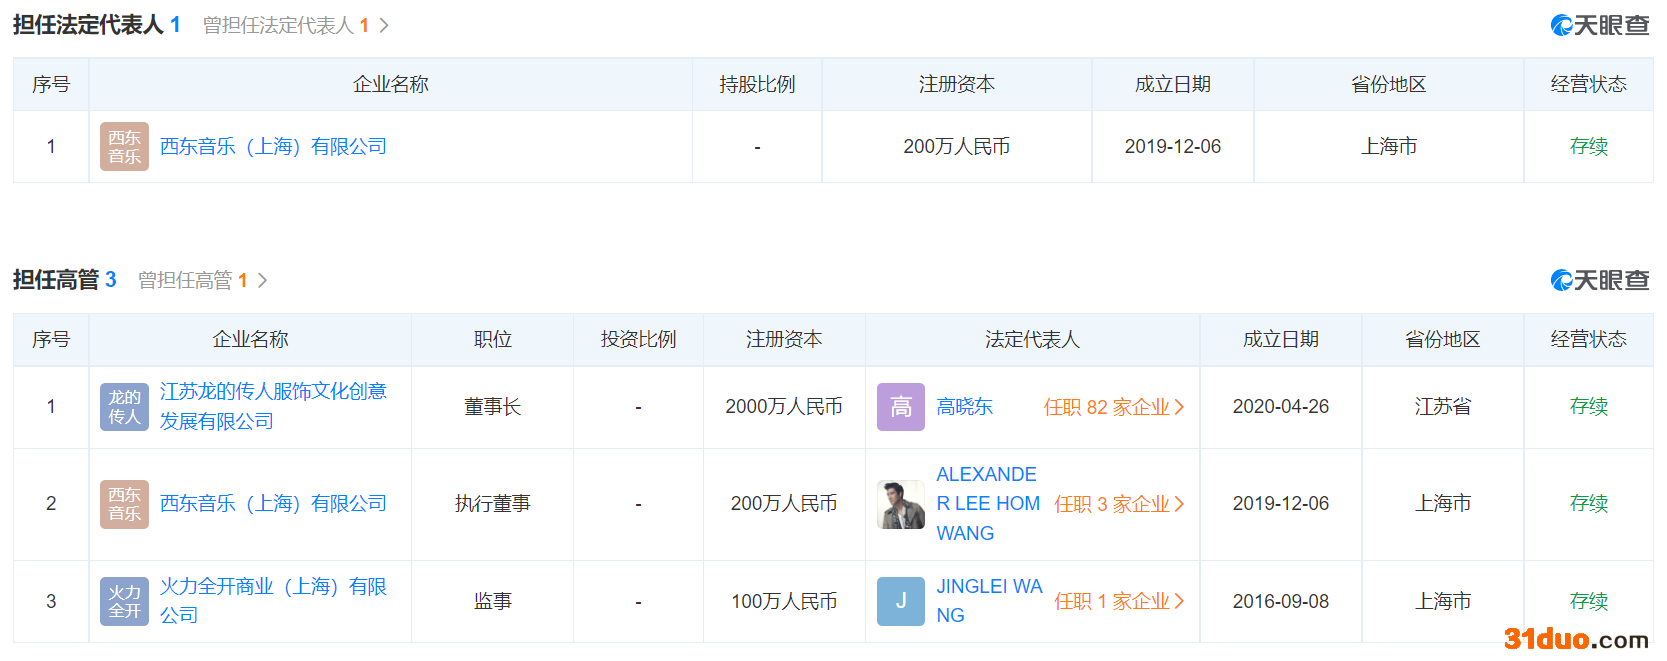Click the 龙的传人 company logo icon
The image size is (1667, 661).
[x=124, y=407]
